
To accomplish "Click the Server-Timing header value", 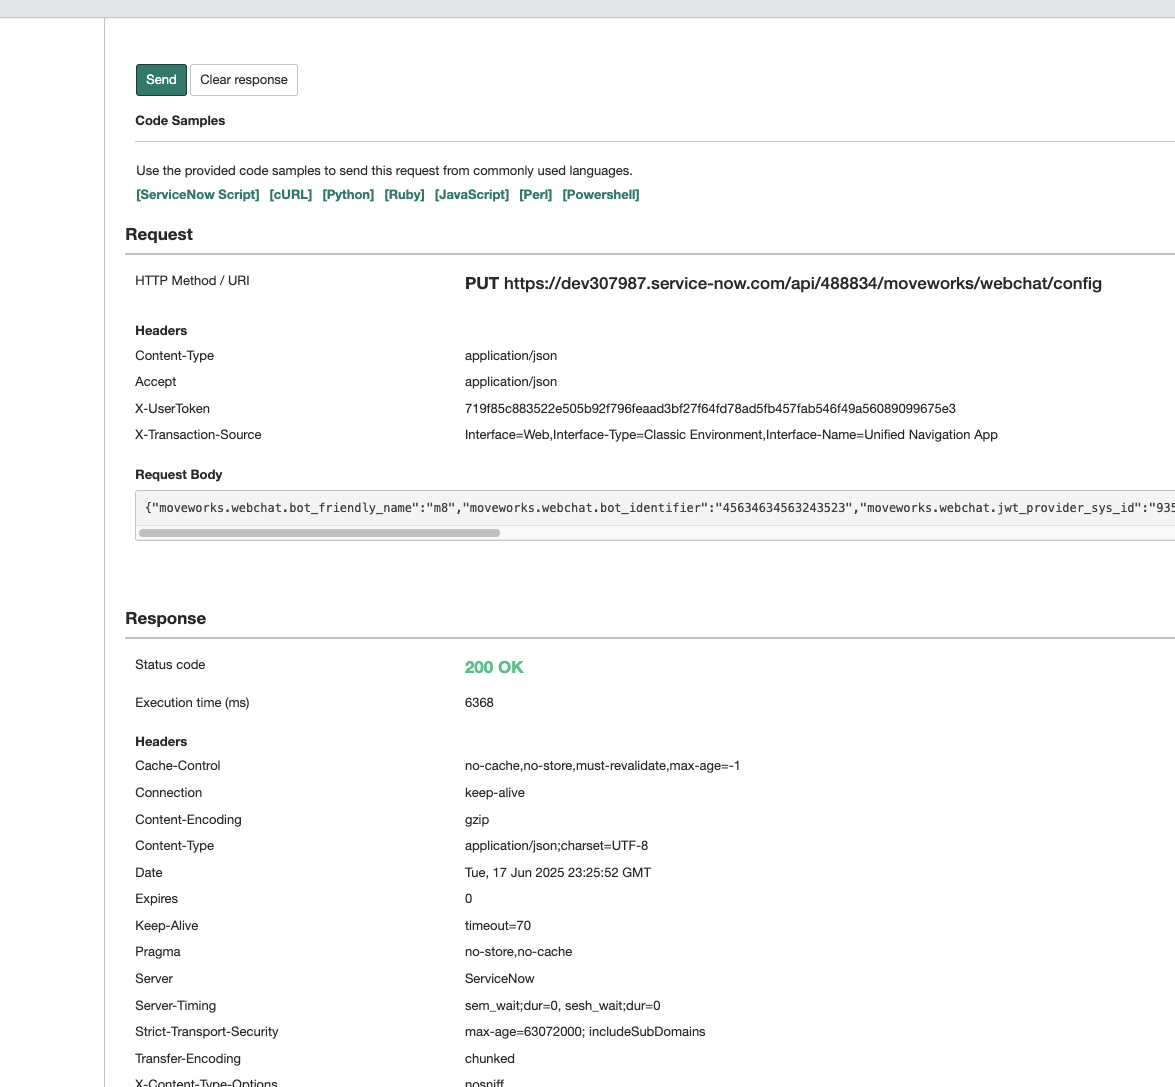I will (563, 1006).
